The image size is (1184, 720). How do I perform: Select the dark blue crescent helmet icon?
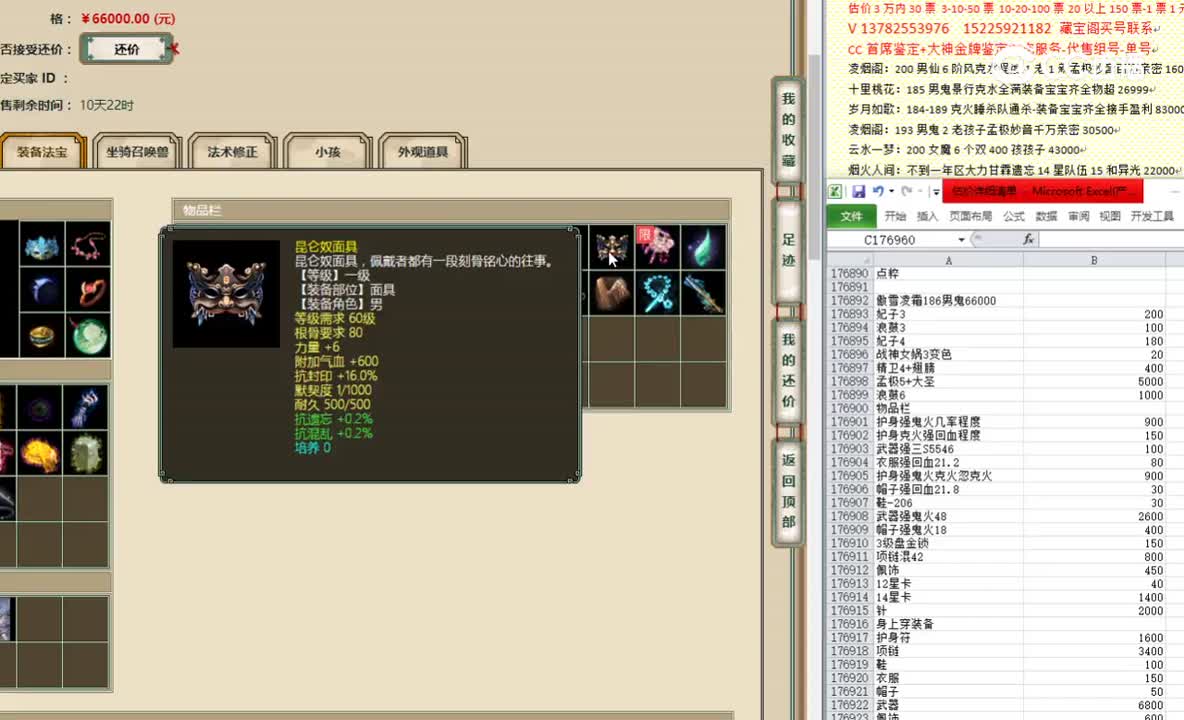point(42,291)
